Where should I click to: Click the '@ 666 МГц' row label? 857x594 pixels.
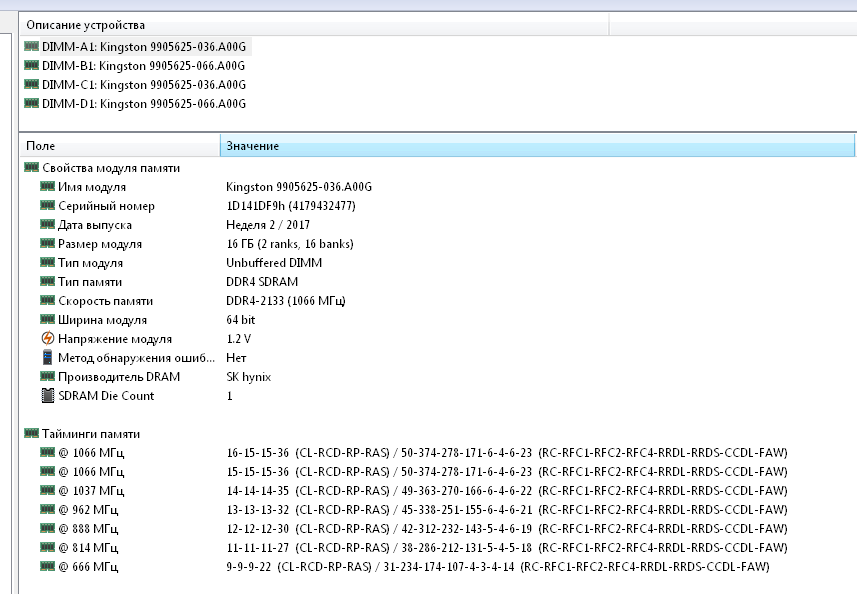(x=88, y=567)
